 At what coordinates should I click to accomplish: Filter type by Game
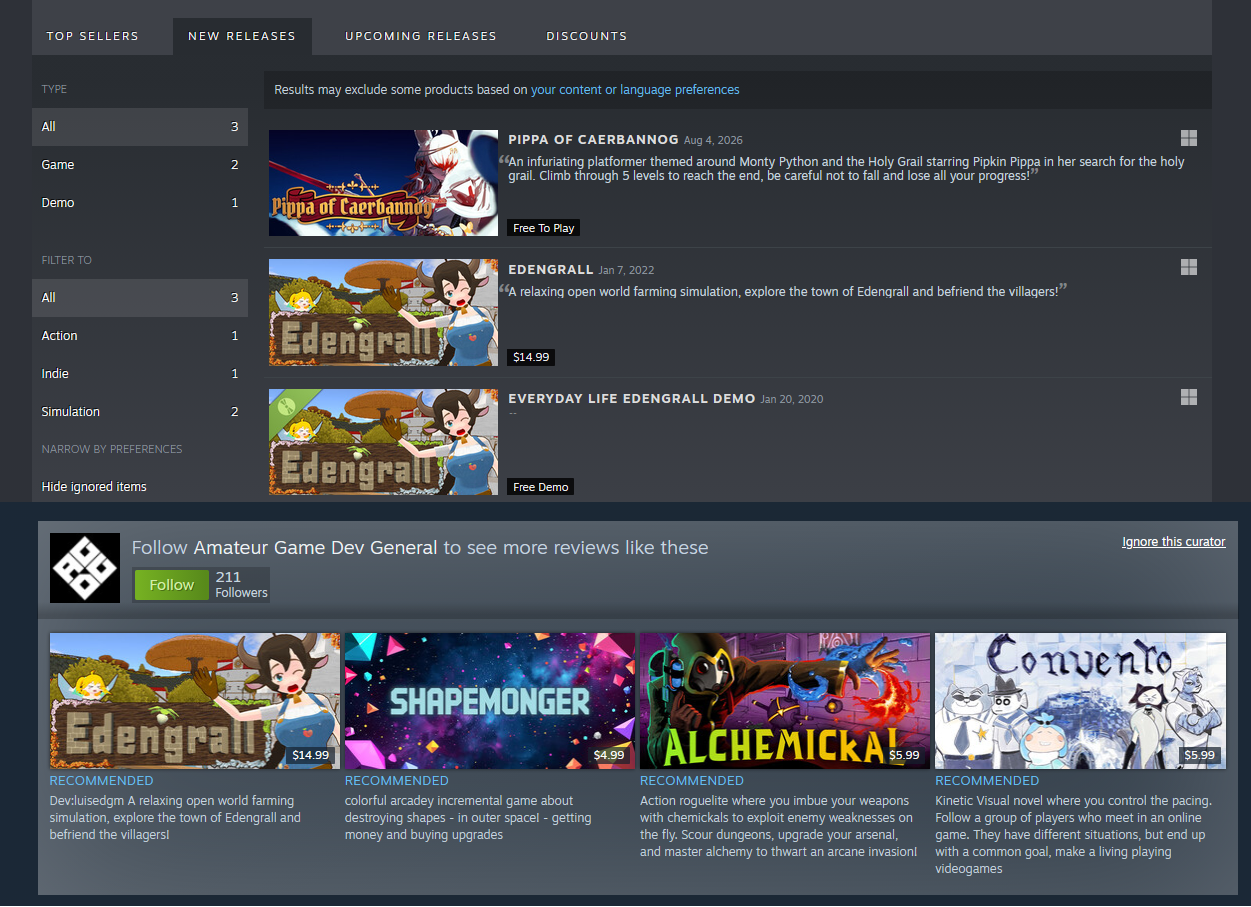coord(140,165)
